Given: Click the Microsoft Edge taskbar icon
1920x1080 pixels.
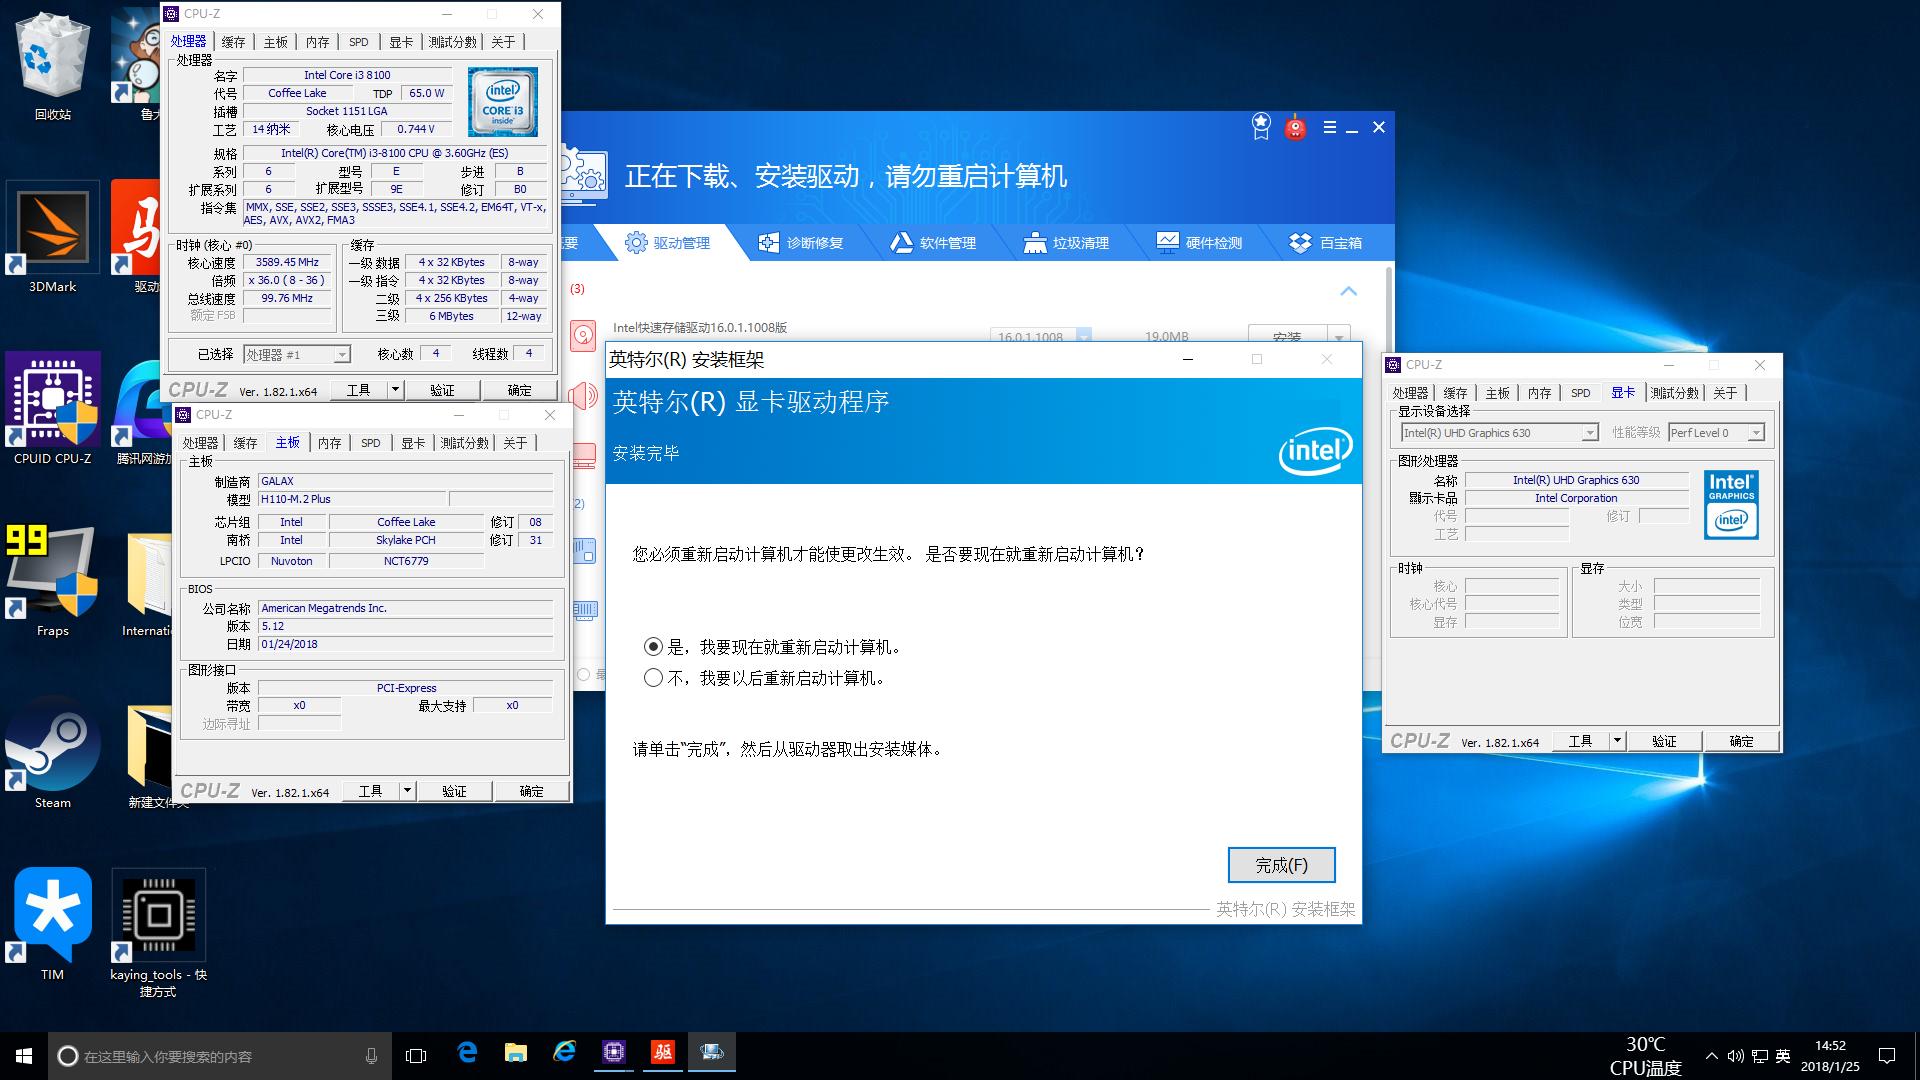Looking at the screenshot, I should click(466, 1052).
